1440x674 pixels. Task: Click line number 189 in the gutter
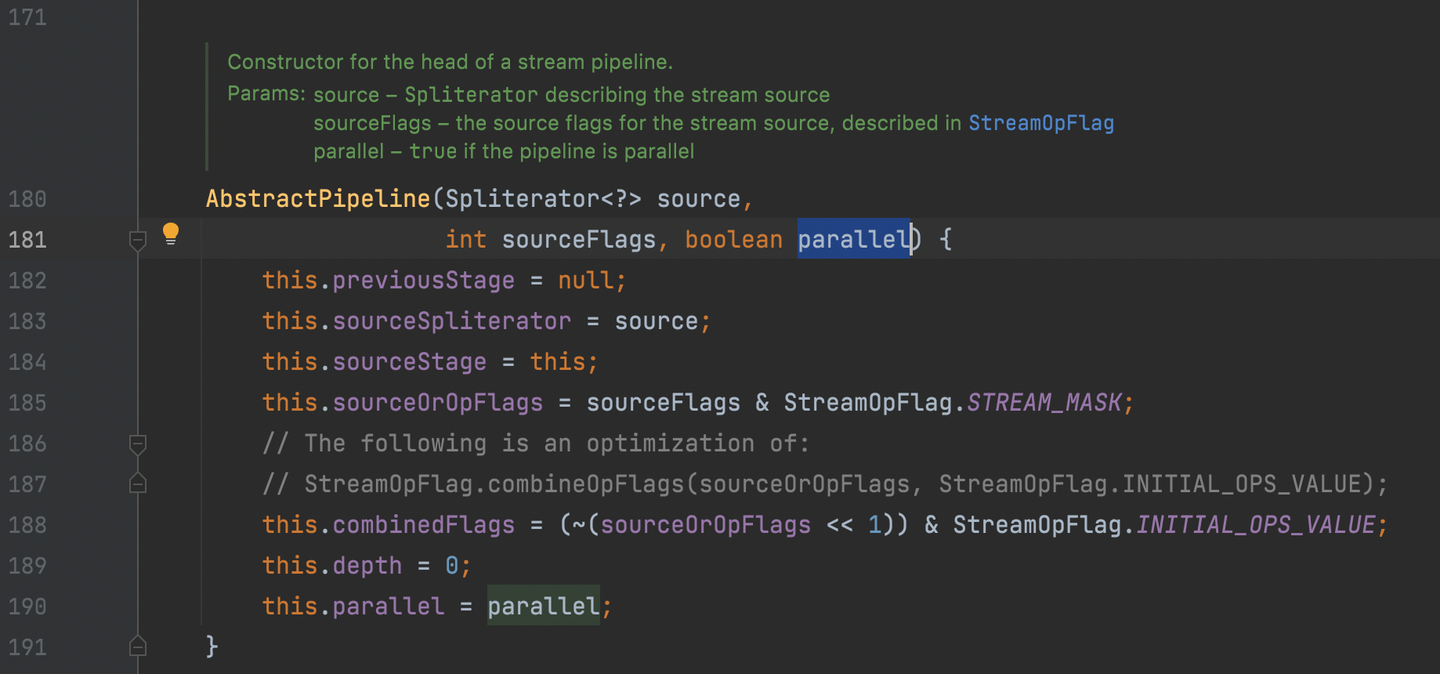click(x=28, y=566)
